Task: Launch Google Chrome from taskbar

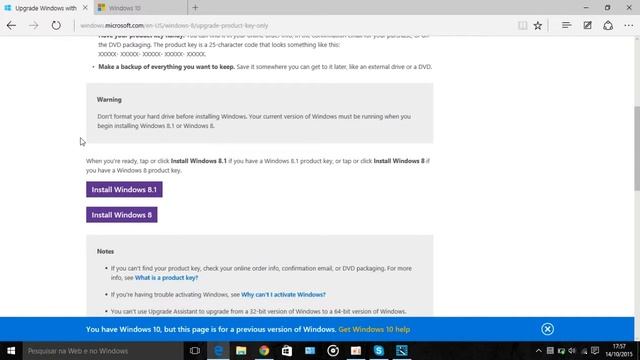Action: (x=264, y=351)
